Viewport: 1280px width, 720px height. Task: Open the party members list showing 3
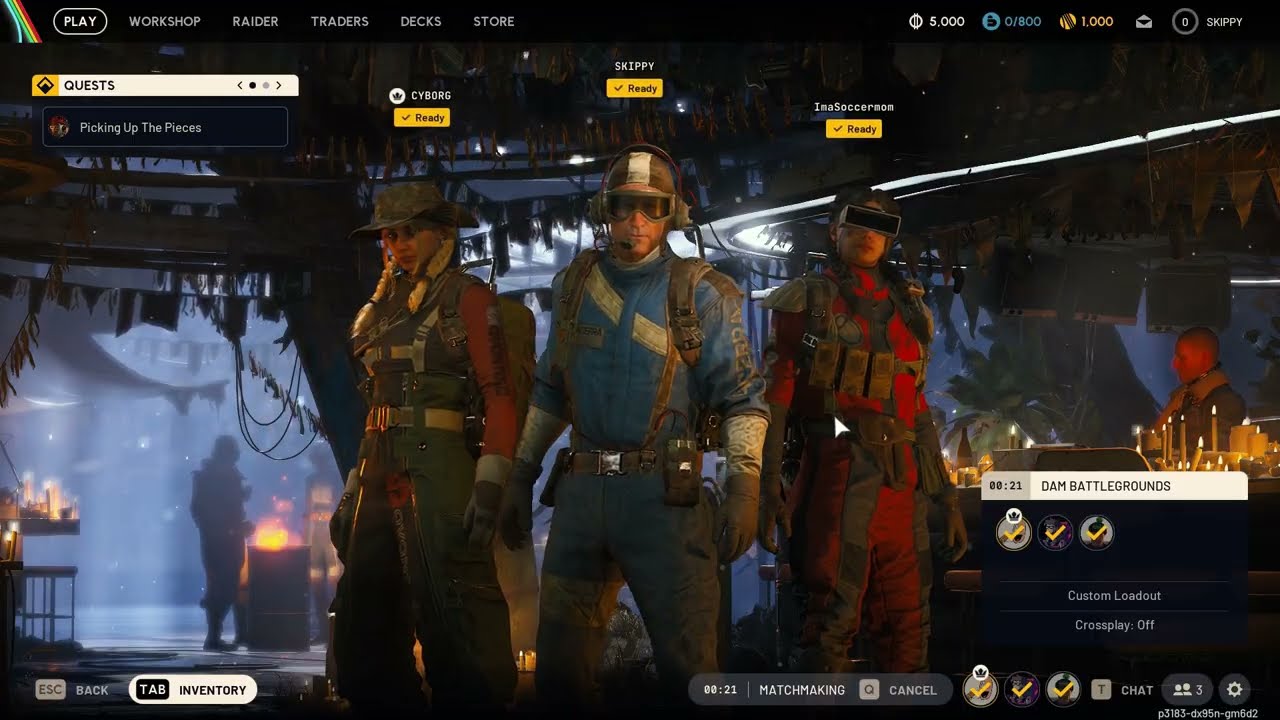point(1188,690)
